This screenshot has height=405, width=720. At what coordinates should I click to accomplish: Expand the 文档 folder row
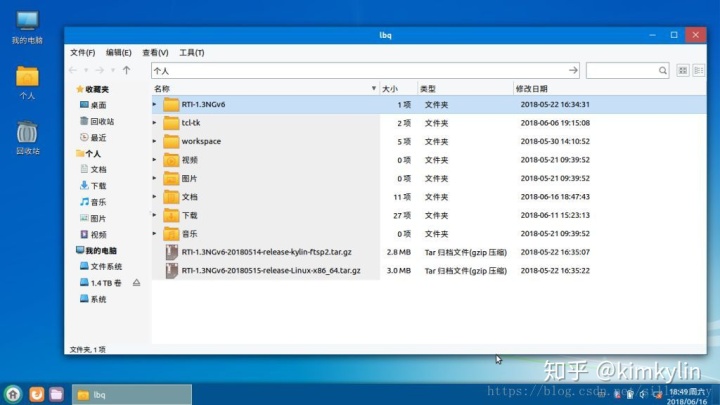click(155, 197)
